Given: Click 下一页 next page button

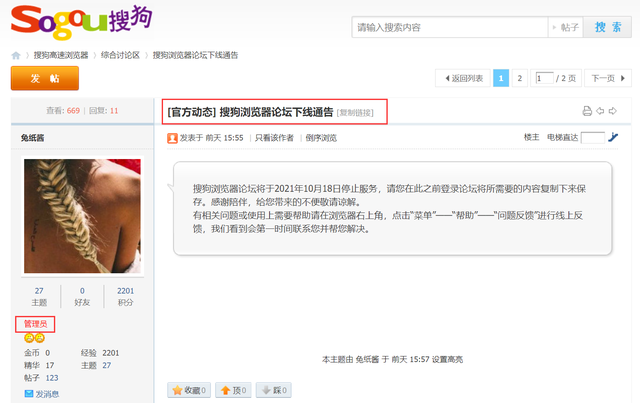Looking at the screenshot, I should click(x=608, y=78).
